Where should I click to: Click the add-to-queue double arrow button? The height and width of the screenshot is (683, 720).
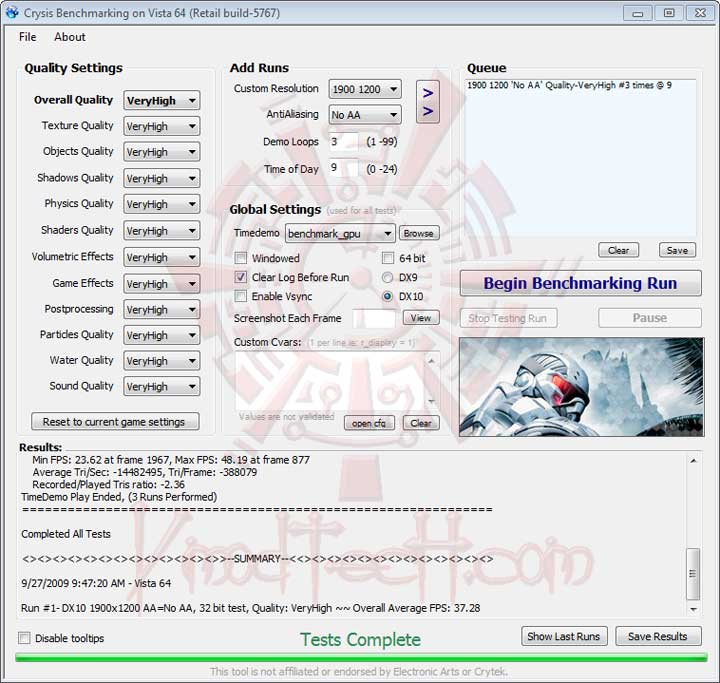(428, 102)
